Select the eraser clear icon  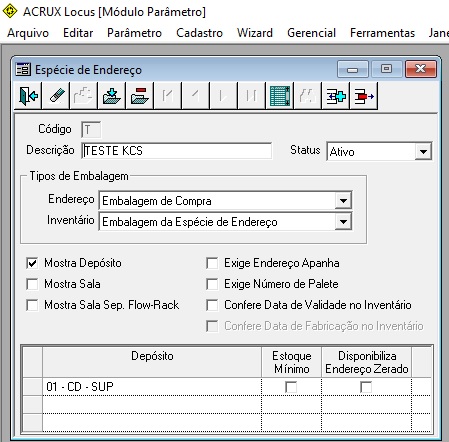tap(56, 96)
